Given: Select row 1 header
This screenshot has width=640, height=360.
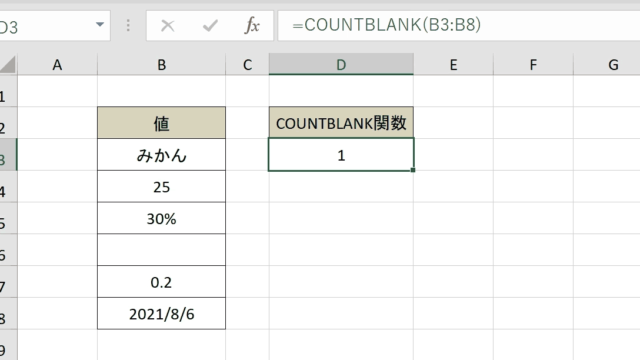Looking at the screenshot, I should pyautogui.click(x=8, y=91).
